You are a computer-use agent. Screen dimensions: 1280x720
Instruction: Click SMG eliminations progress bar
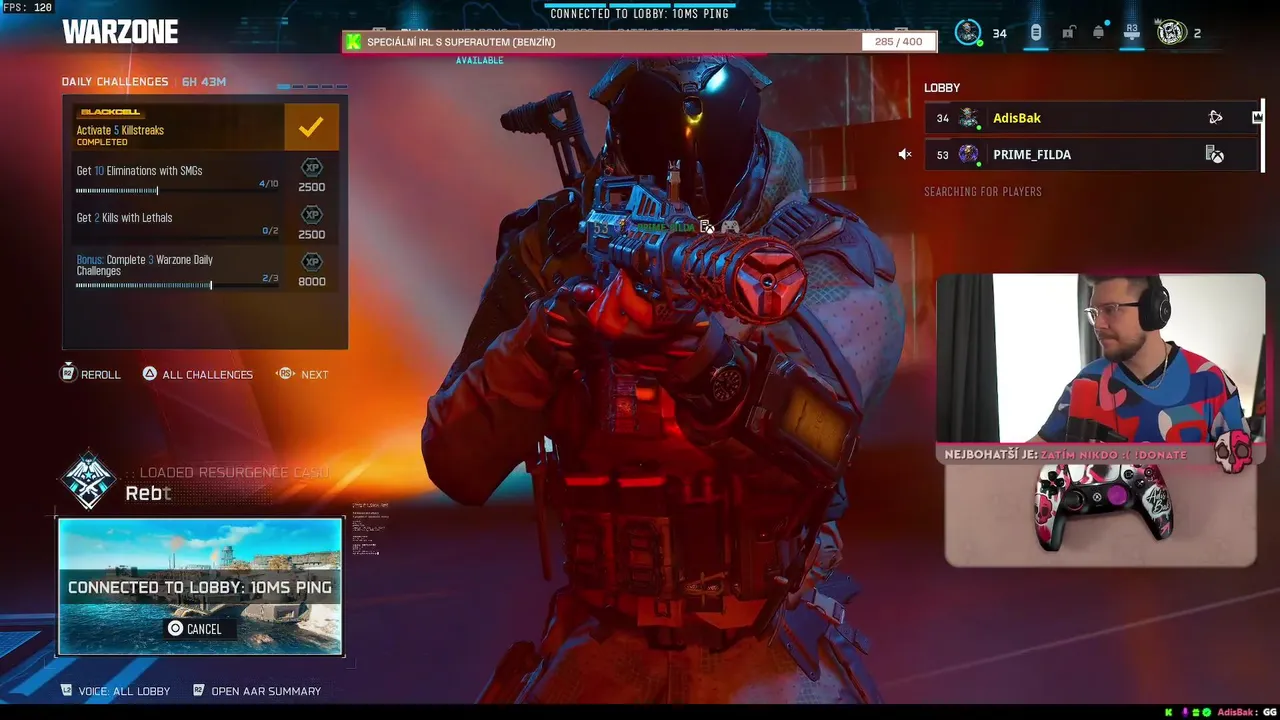[x=177, y=190]
